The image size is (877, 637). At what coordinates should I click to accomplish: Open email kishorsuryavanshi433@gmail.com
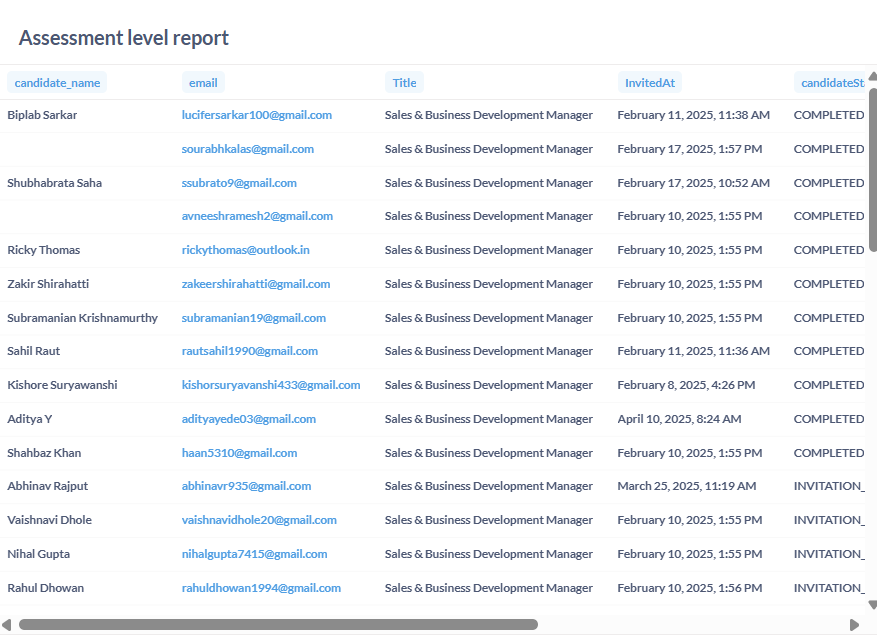coord(271,385)
